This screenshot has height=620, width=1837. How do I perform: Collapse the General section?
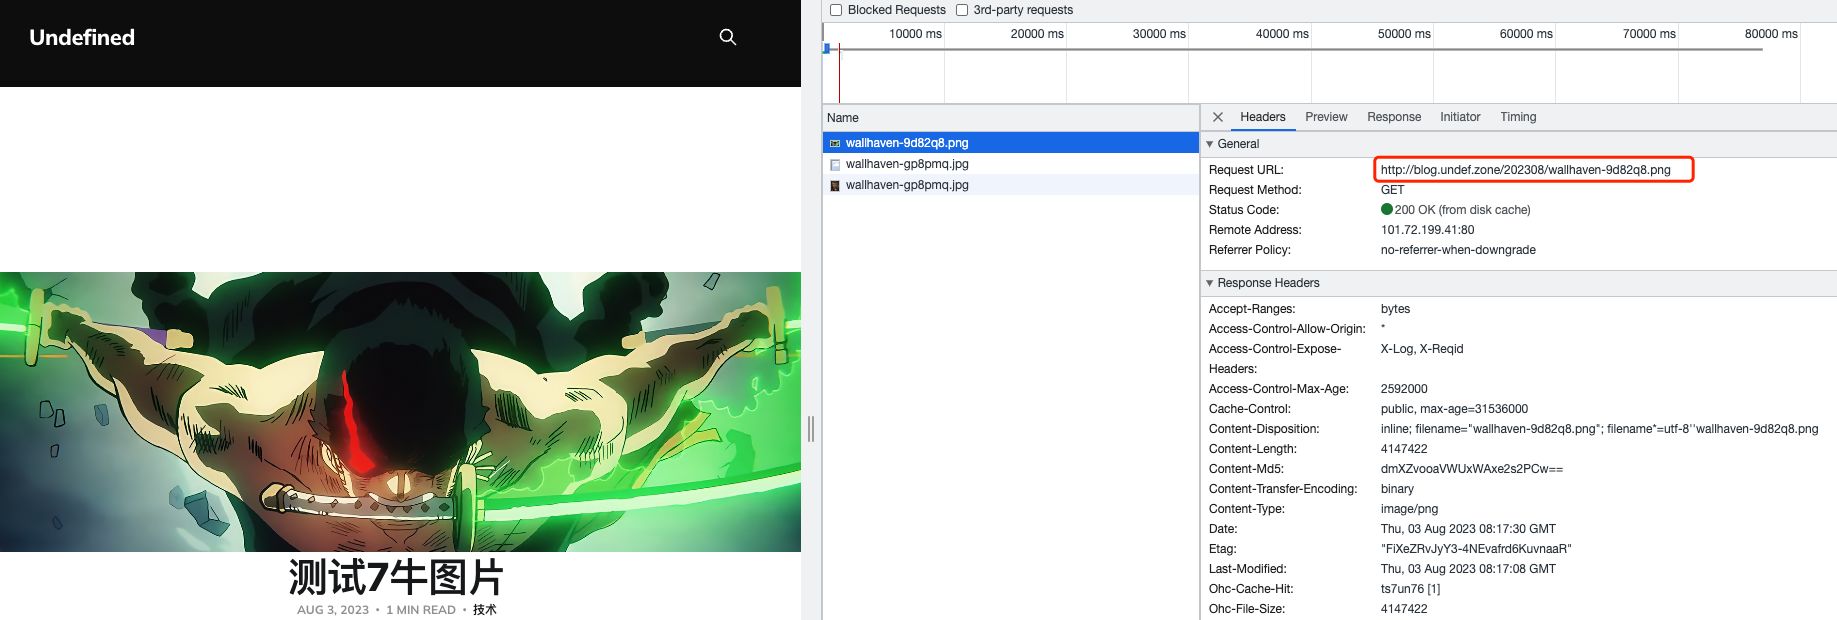point(1210,144)
